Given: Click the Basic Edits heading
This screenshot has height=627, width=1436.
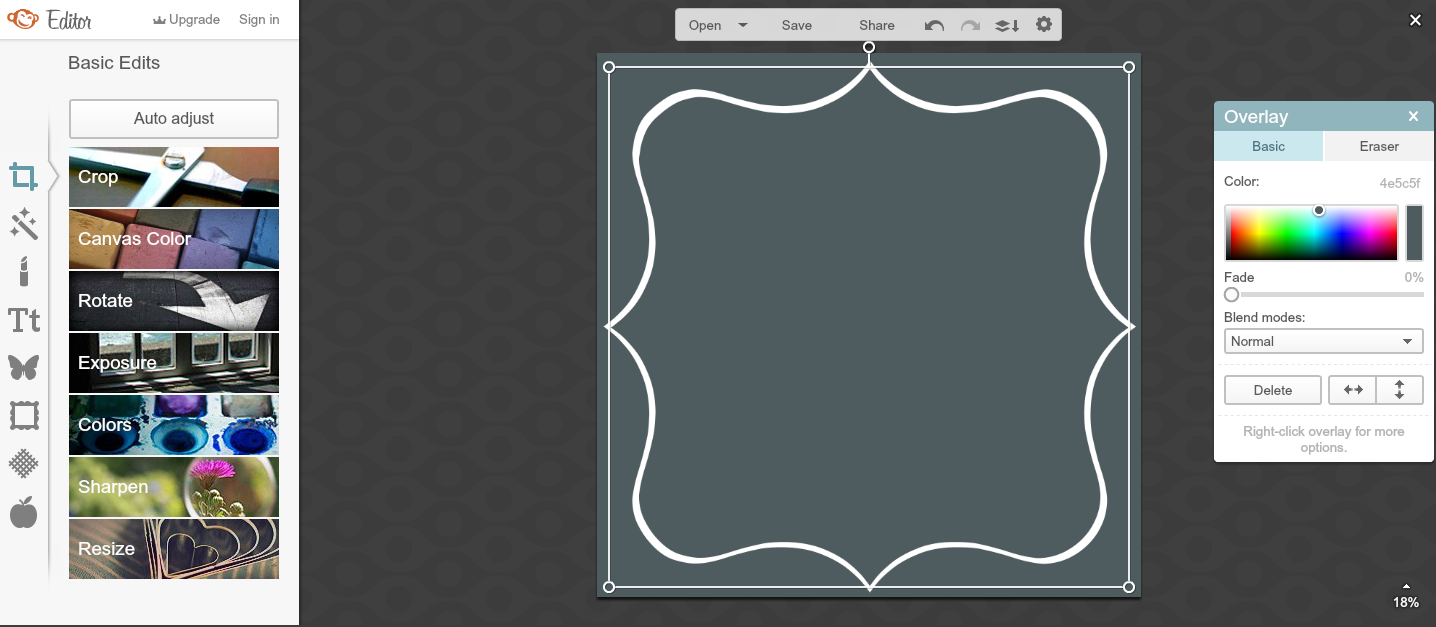Looking at the screenshot, I should click(x=114, y=63).
